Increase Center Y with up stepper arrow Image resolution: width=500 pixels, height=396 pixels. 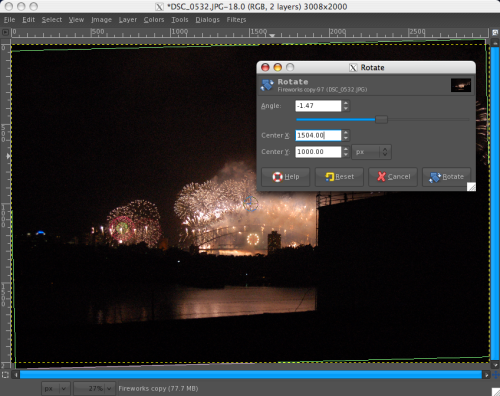[x=346, y=149]
